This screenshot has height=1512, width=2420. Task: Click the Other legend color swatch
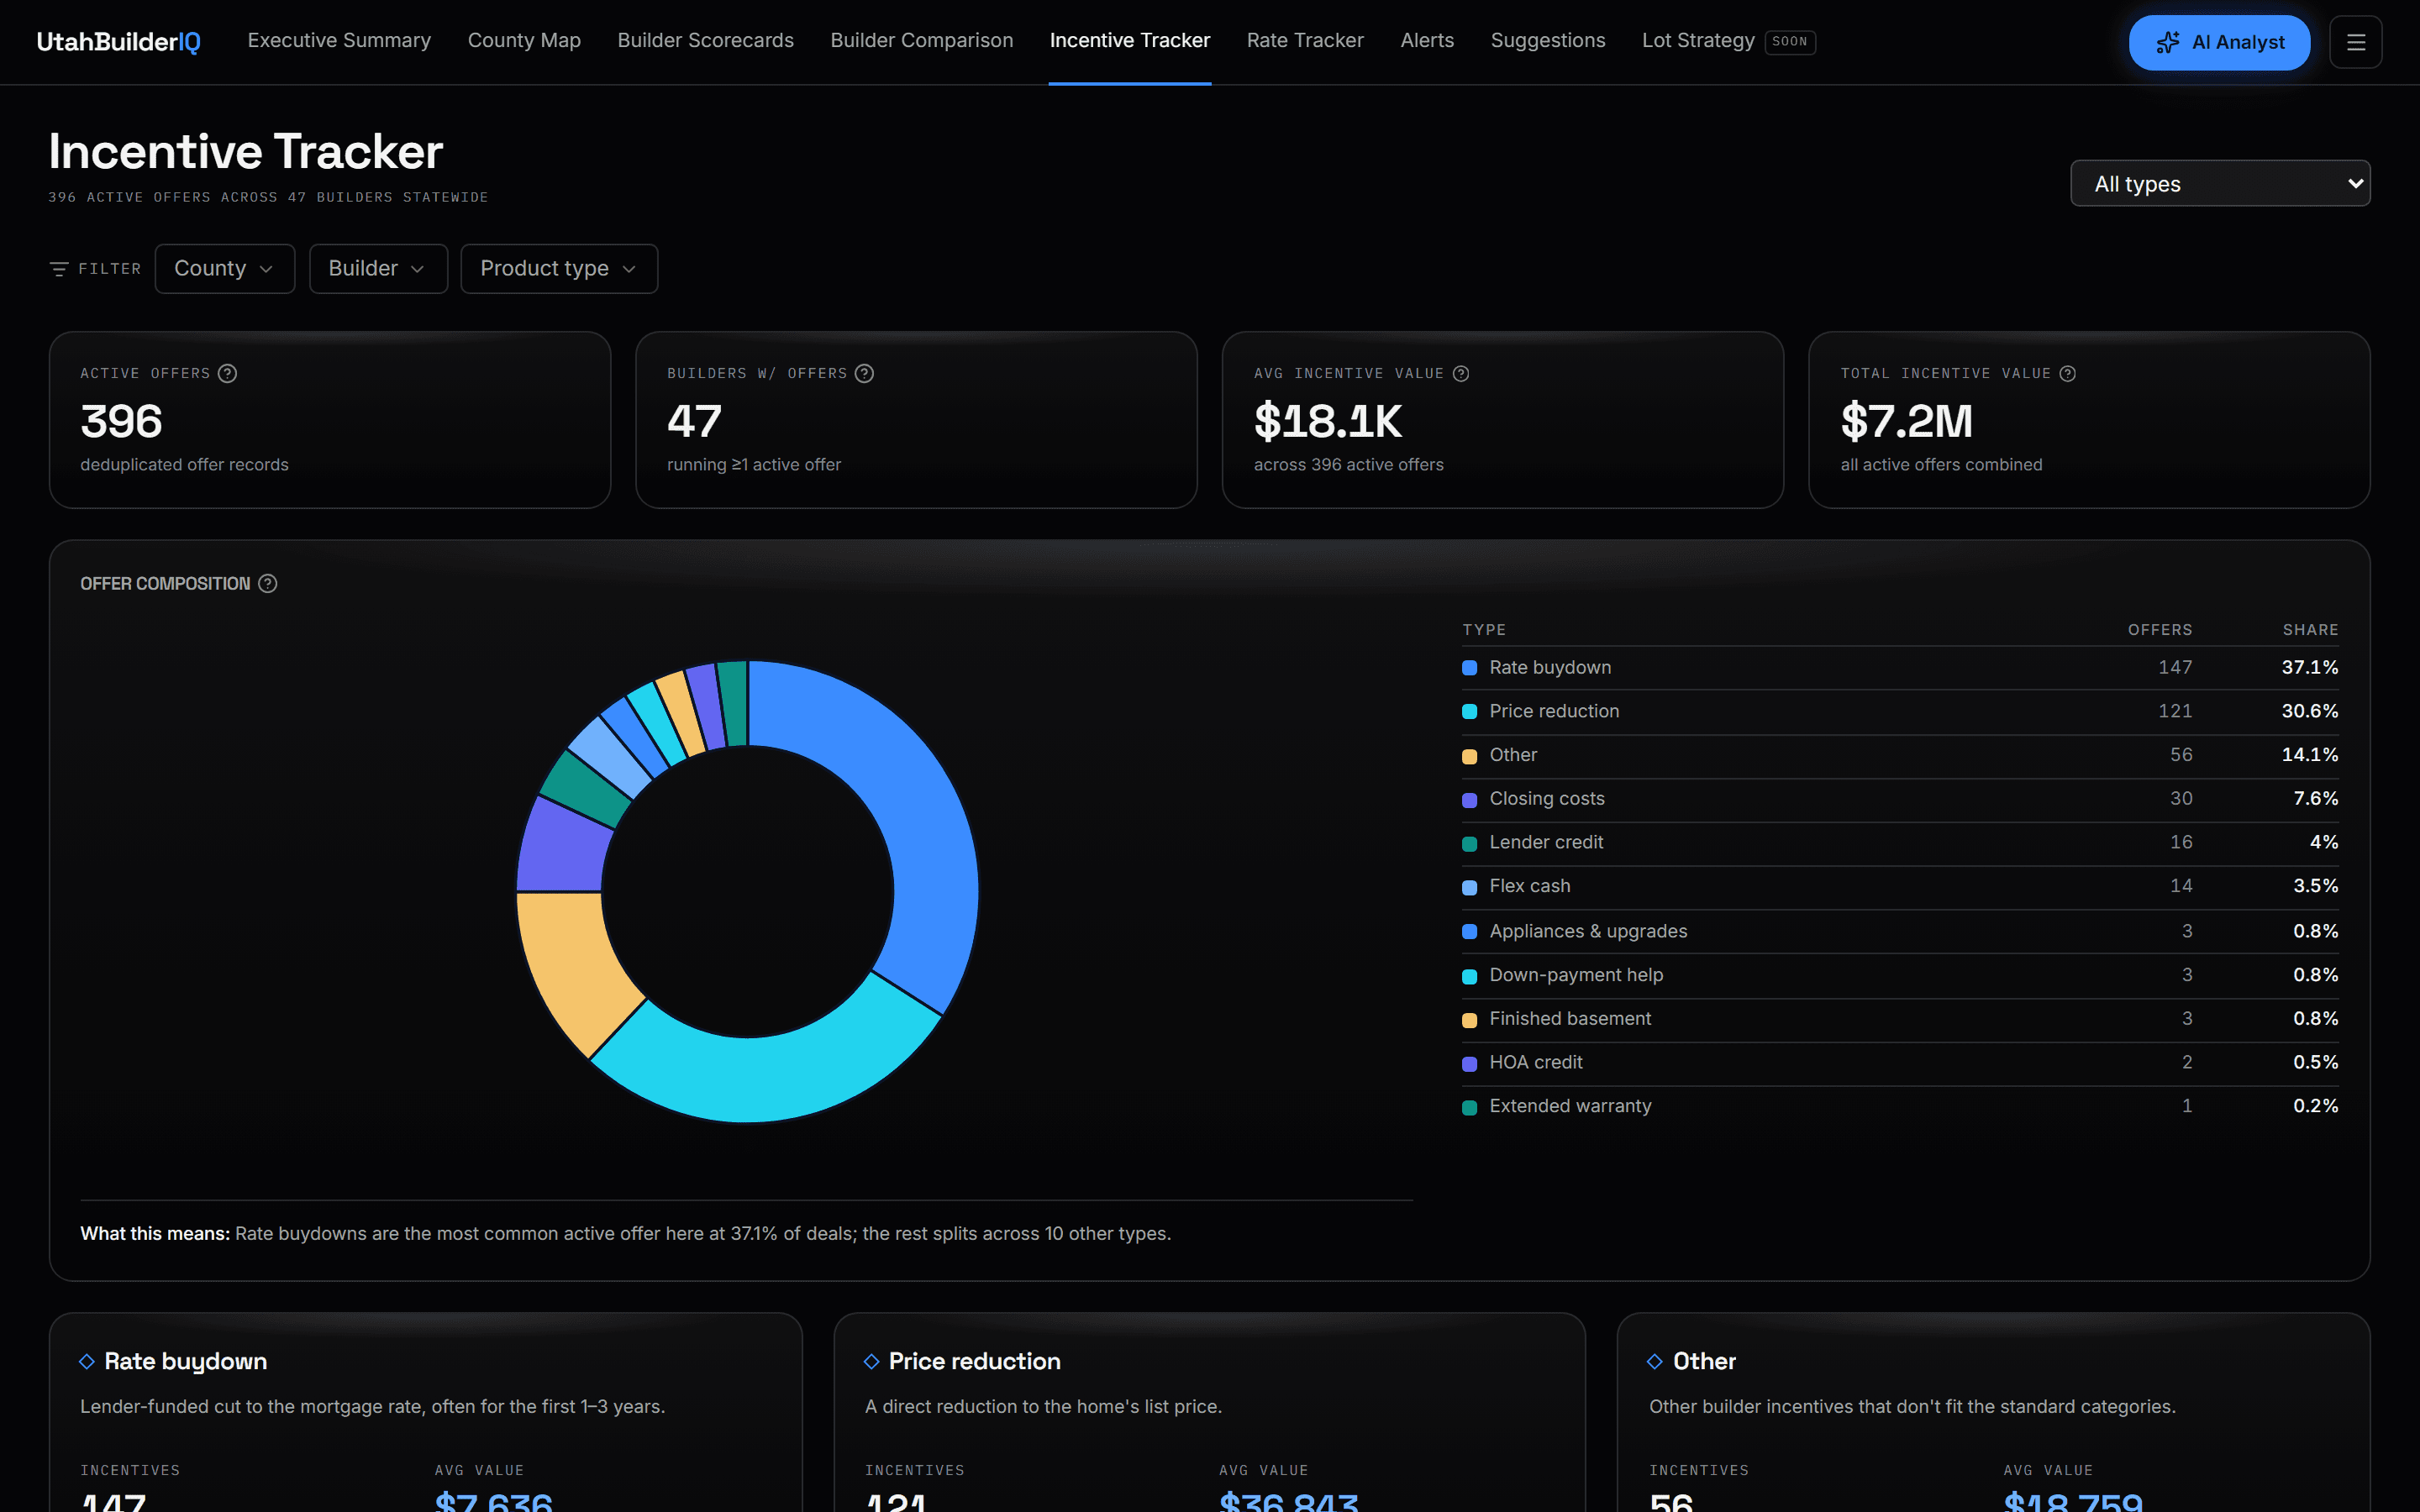pos(1469,756)
